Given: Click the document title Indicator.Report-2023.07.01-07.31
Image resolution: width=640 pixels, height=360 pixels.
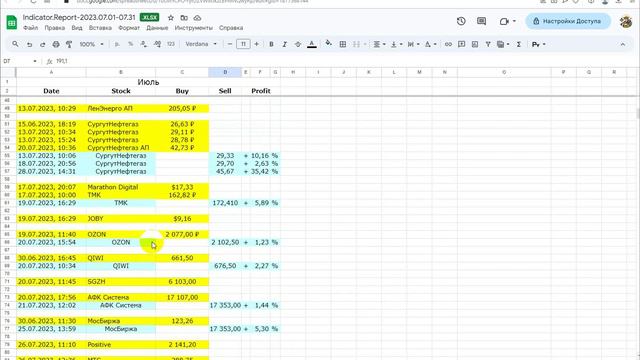Looking at the screenshot, I should [79, 18].
